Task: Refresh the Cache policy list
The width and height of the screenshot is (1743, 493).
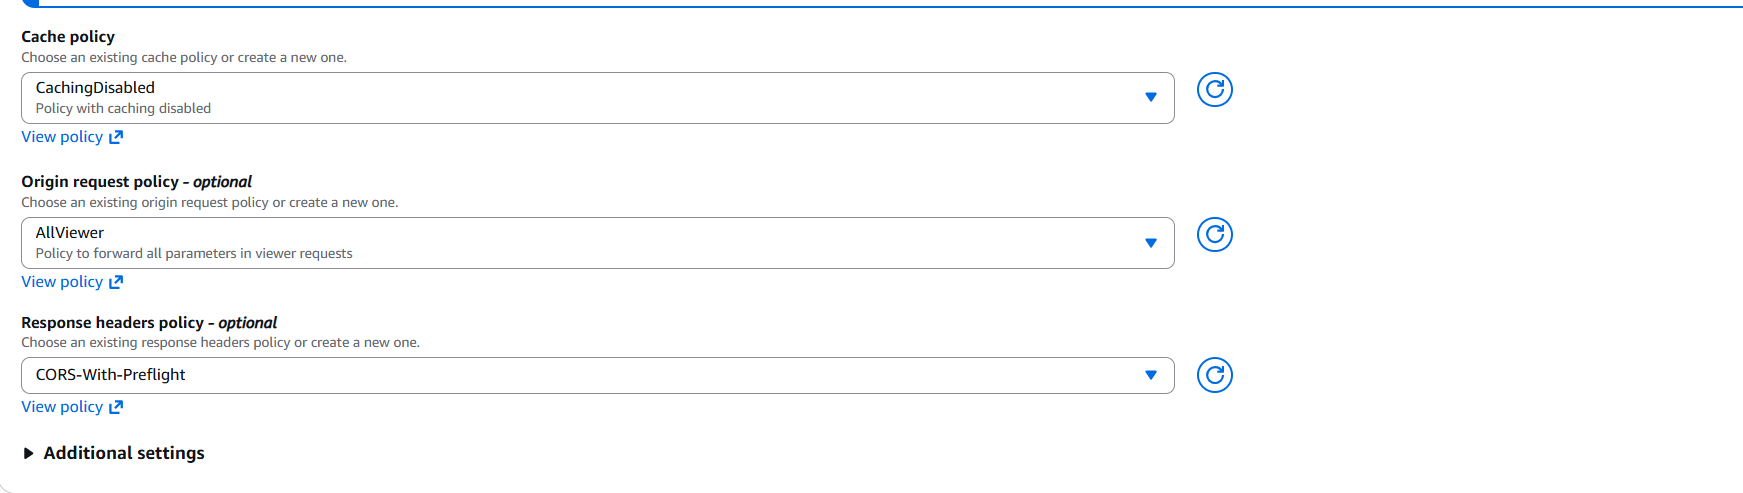Action: pos(1214,90)
